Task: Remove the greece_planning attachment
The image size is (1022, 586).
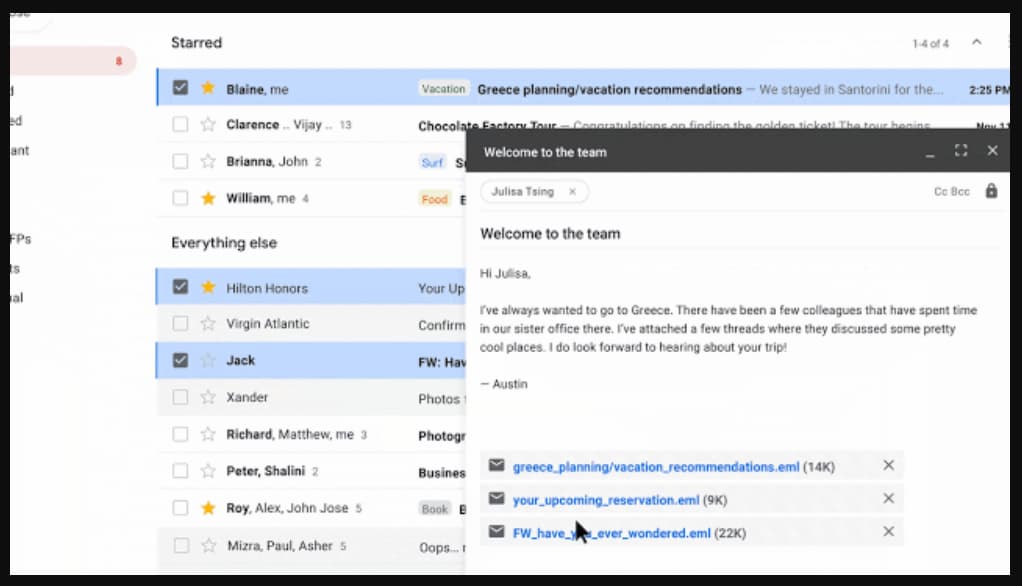Action: pyautogui.click(x=888, y=466)
